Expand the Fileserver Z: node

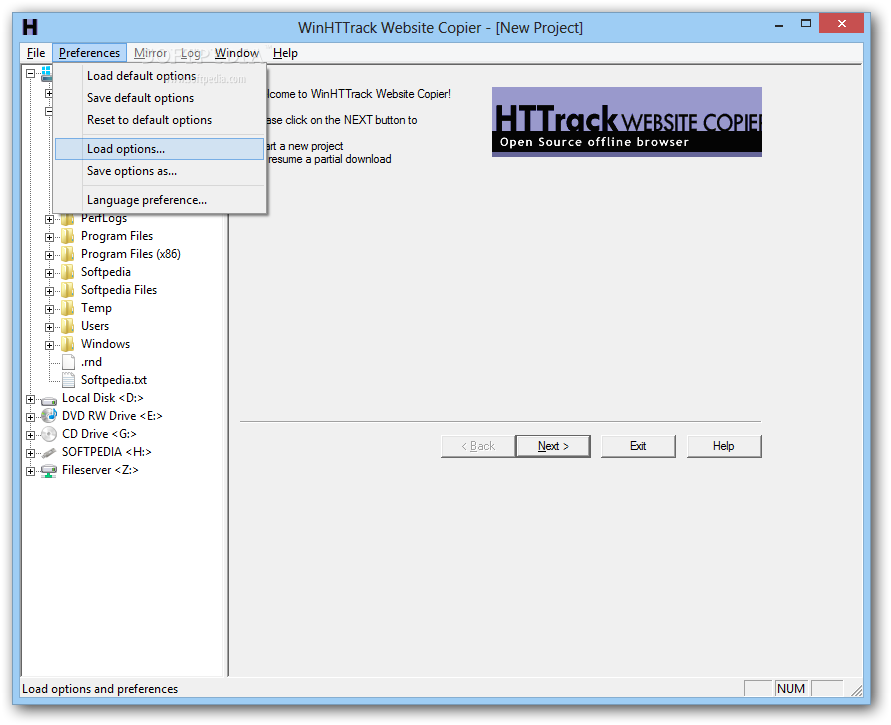(31, 472)
